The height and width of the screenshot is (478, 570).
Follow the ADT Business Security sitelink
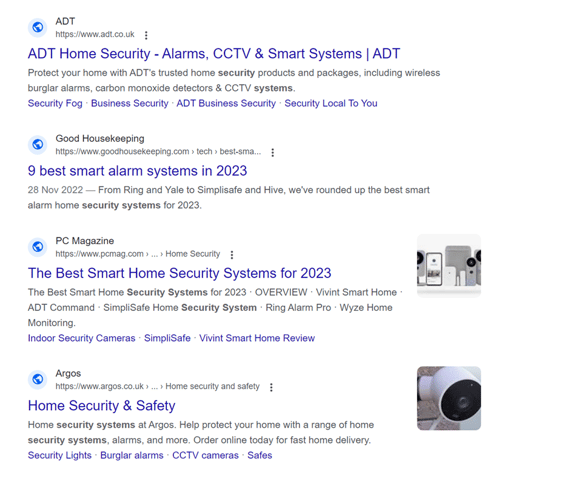(226, 104)
